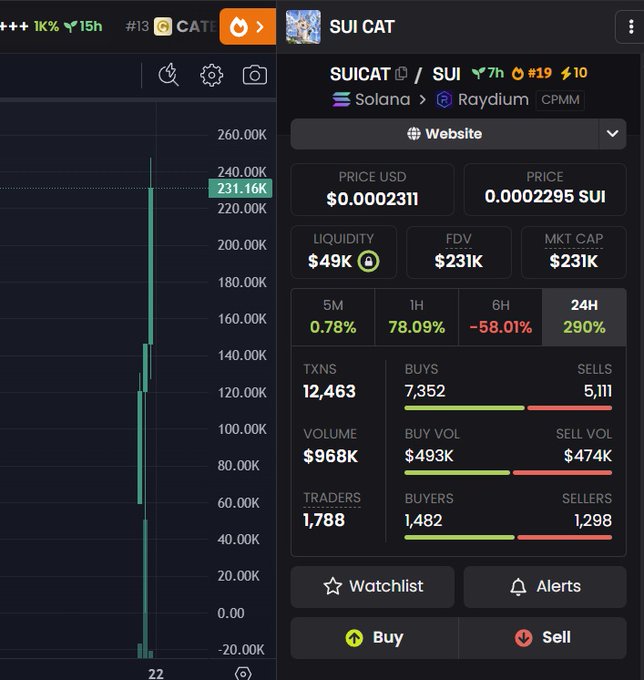The image size is (644, 680).
Task: Select the 24H timeframe tab
Action: tap(584, 317)
